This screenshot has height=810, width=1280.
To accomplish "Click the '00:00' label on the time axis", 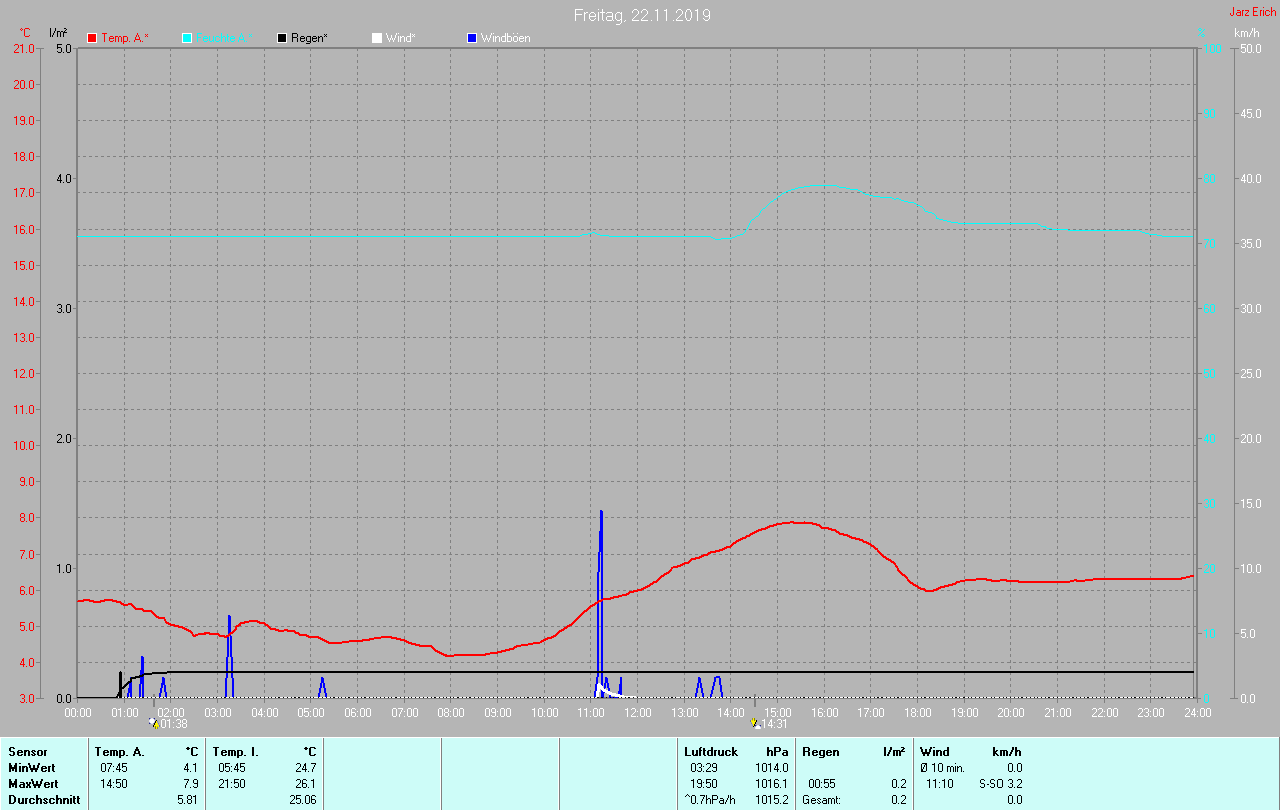I will pyautogui.click(x=78, y=712).
